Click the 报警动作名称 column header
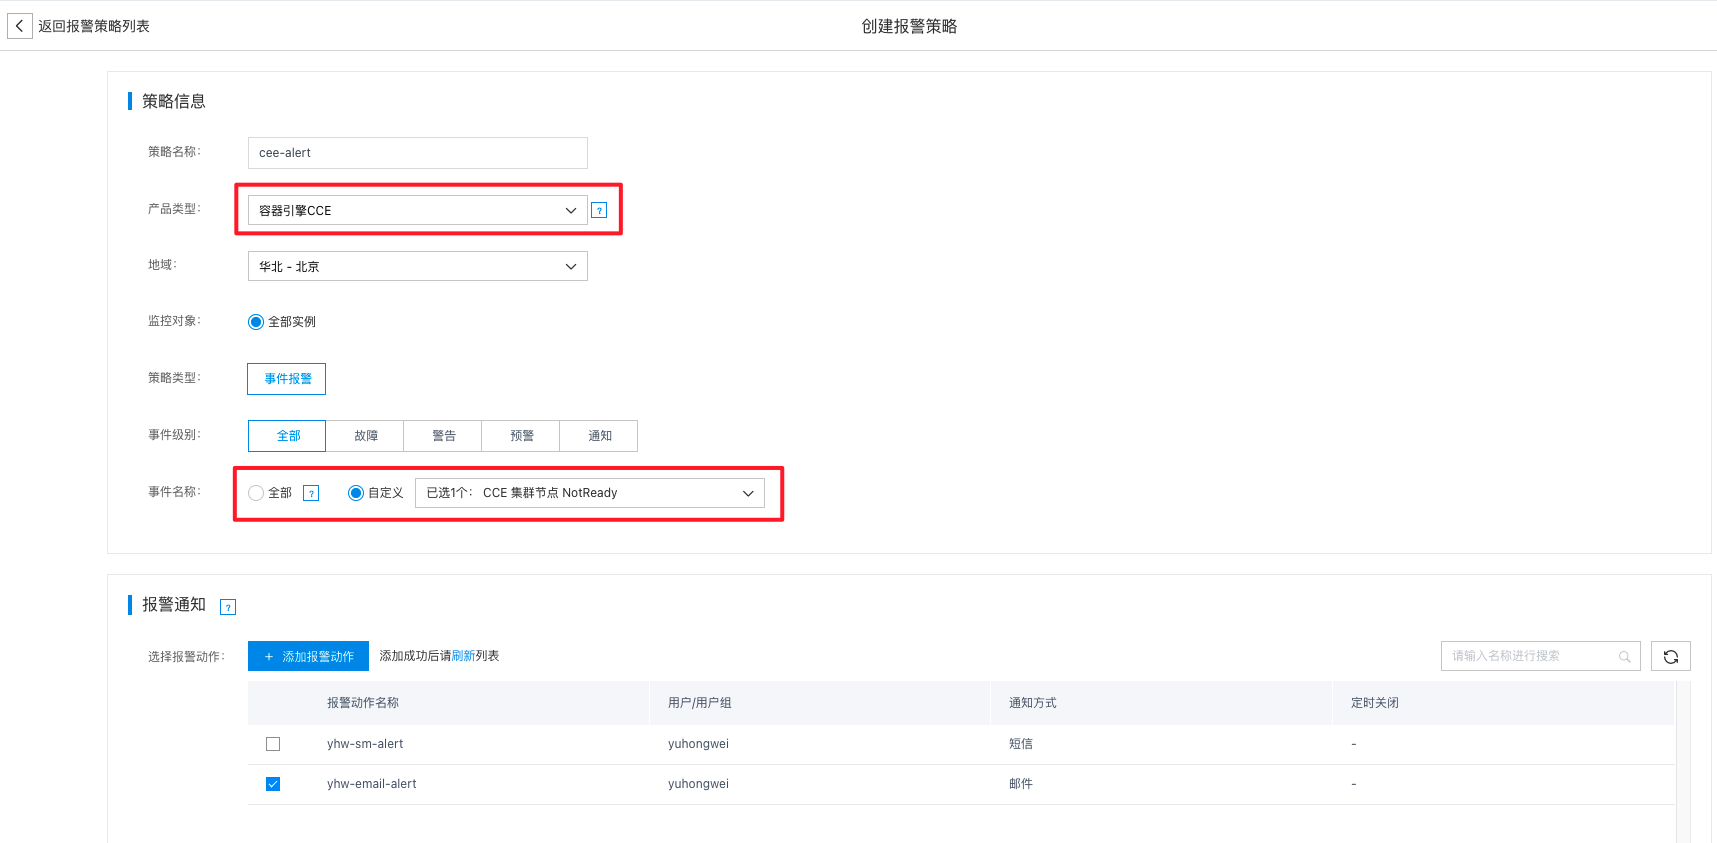Image resolution: width=1717 pixels, height=843 pixels. pos(363,703)
